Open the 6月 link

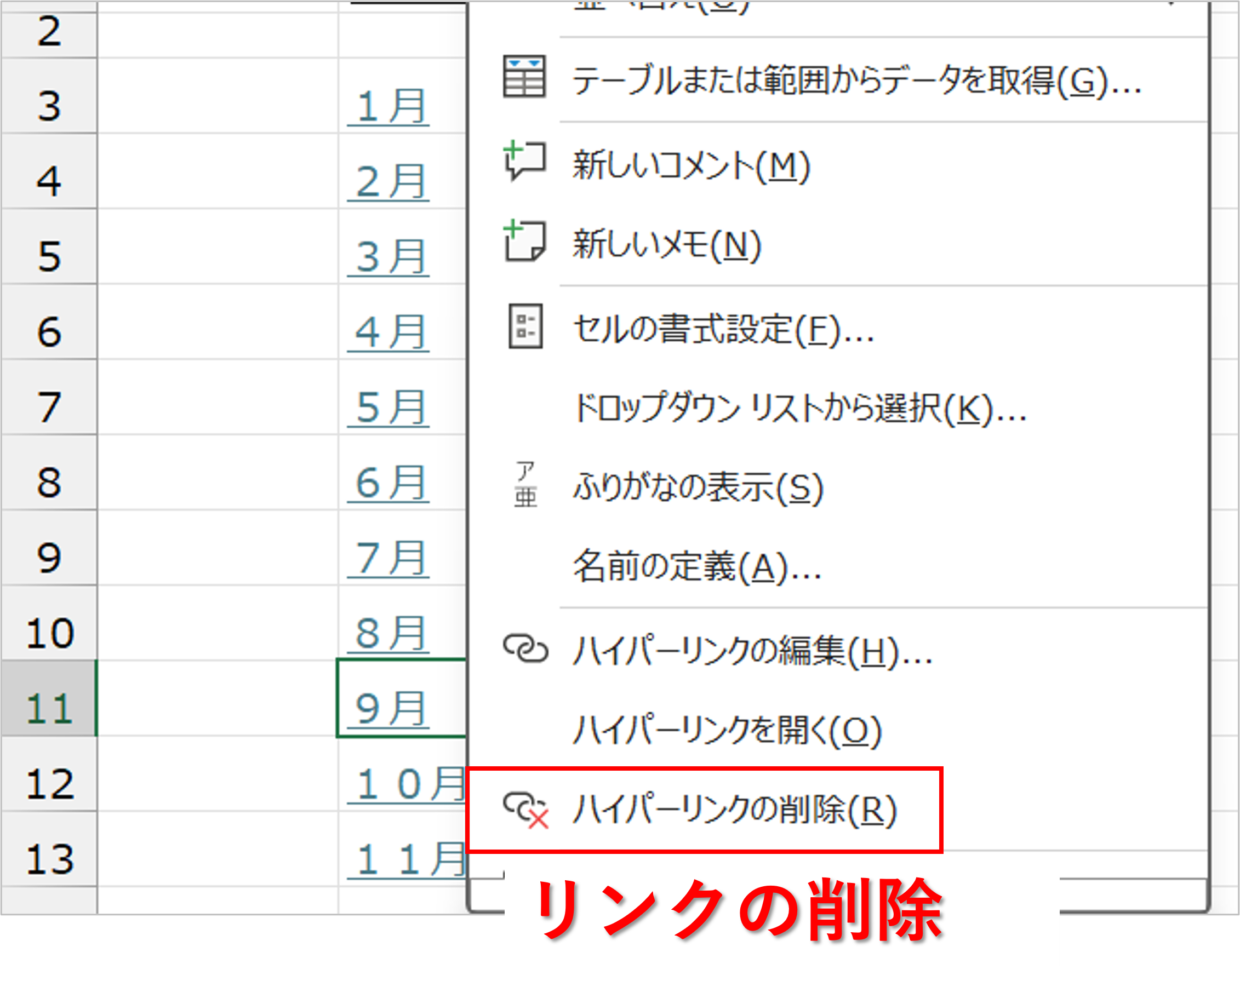(390, 483)
